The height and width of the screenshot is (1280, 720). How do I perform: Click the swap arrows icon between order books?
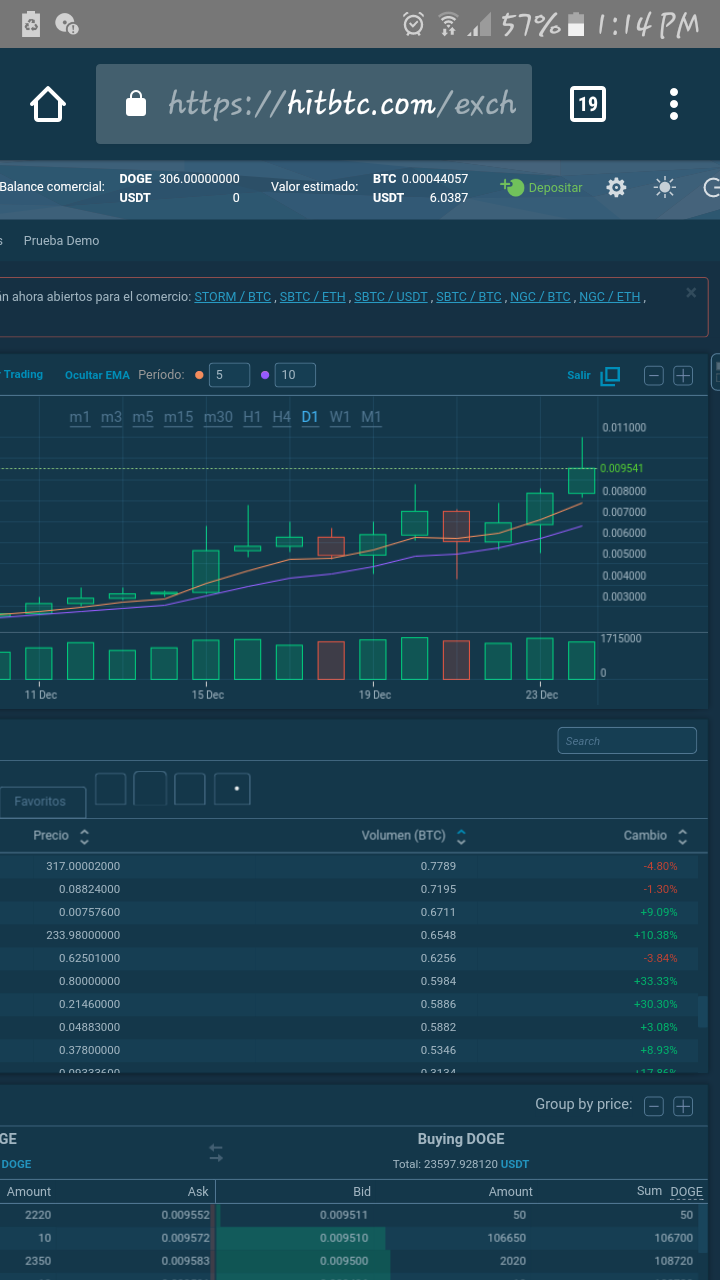pos(216,1153)
